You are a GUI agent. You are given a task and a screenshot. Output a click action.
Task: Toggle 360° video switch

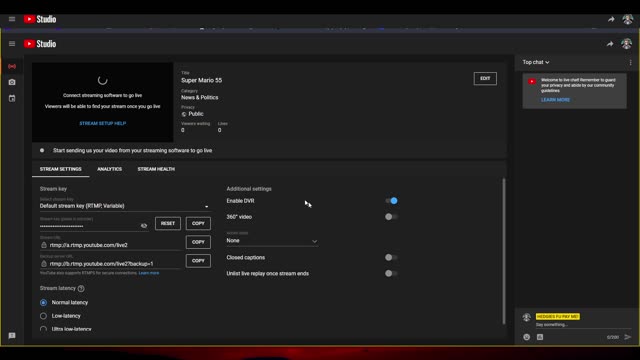point(391,217)
